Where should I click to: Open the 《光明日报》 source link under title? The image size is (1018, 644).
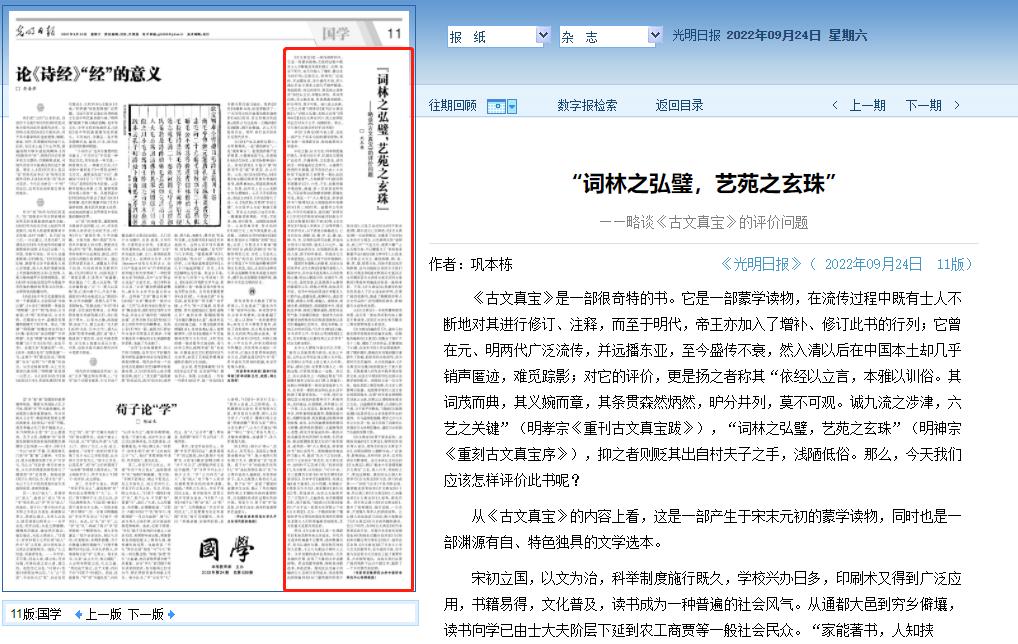[761, 264]
